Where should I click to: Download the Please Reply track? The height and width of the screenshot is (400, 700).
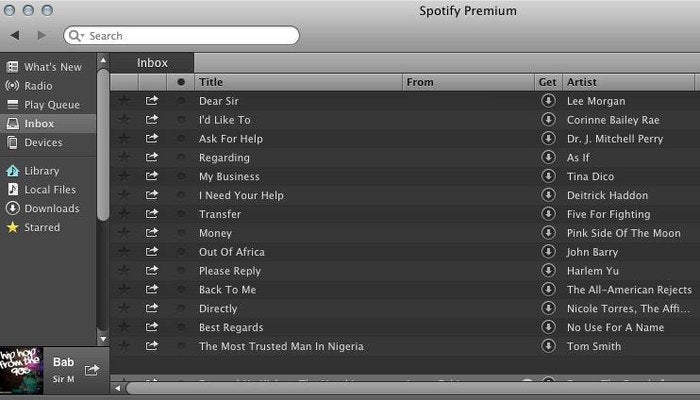(548, 270)
